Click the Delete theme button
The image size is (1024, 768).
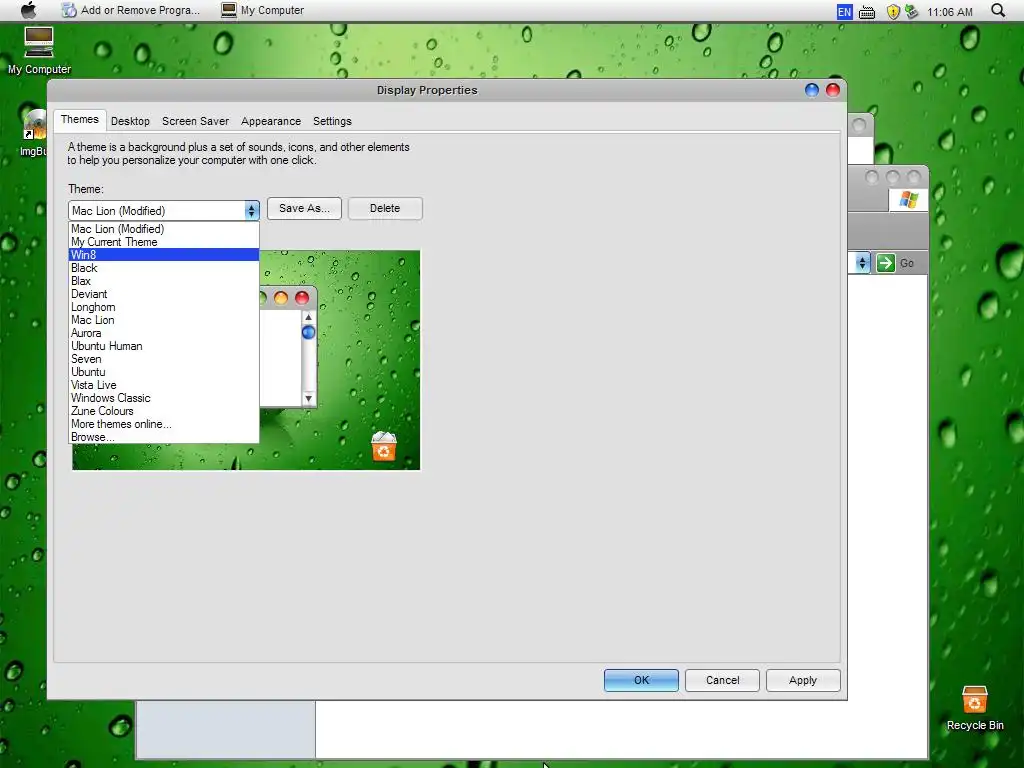click(385, 208)
